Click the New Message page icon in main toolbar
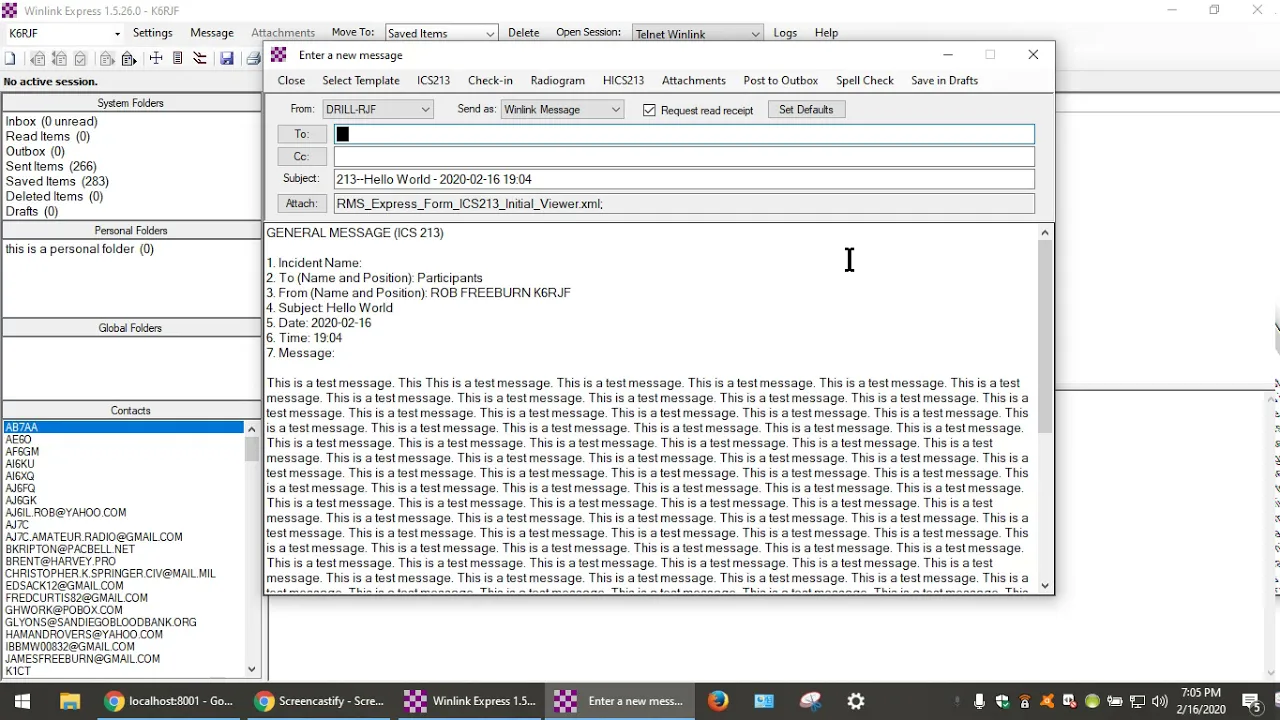This screenshot has height=720, width=1280. [10, 59]
